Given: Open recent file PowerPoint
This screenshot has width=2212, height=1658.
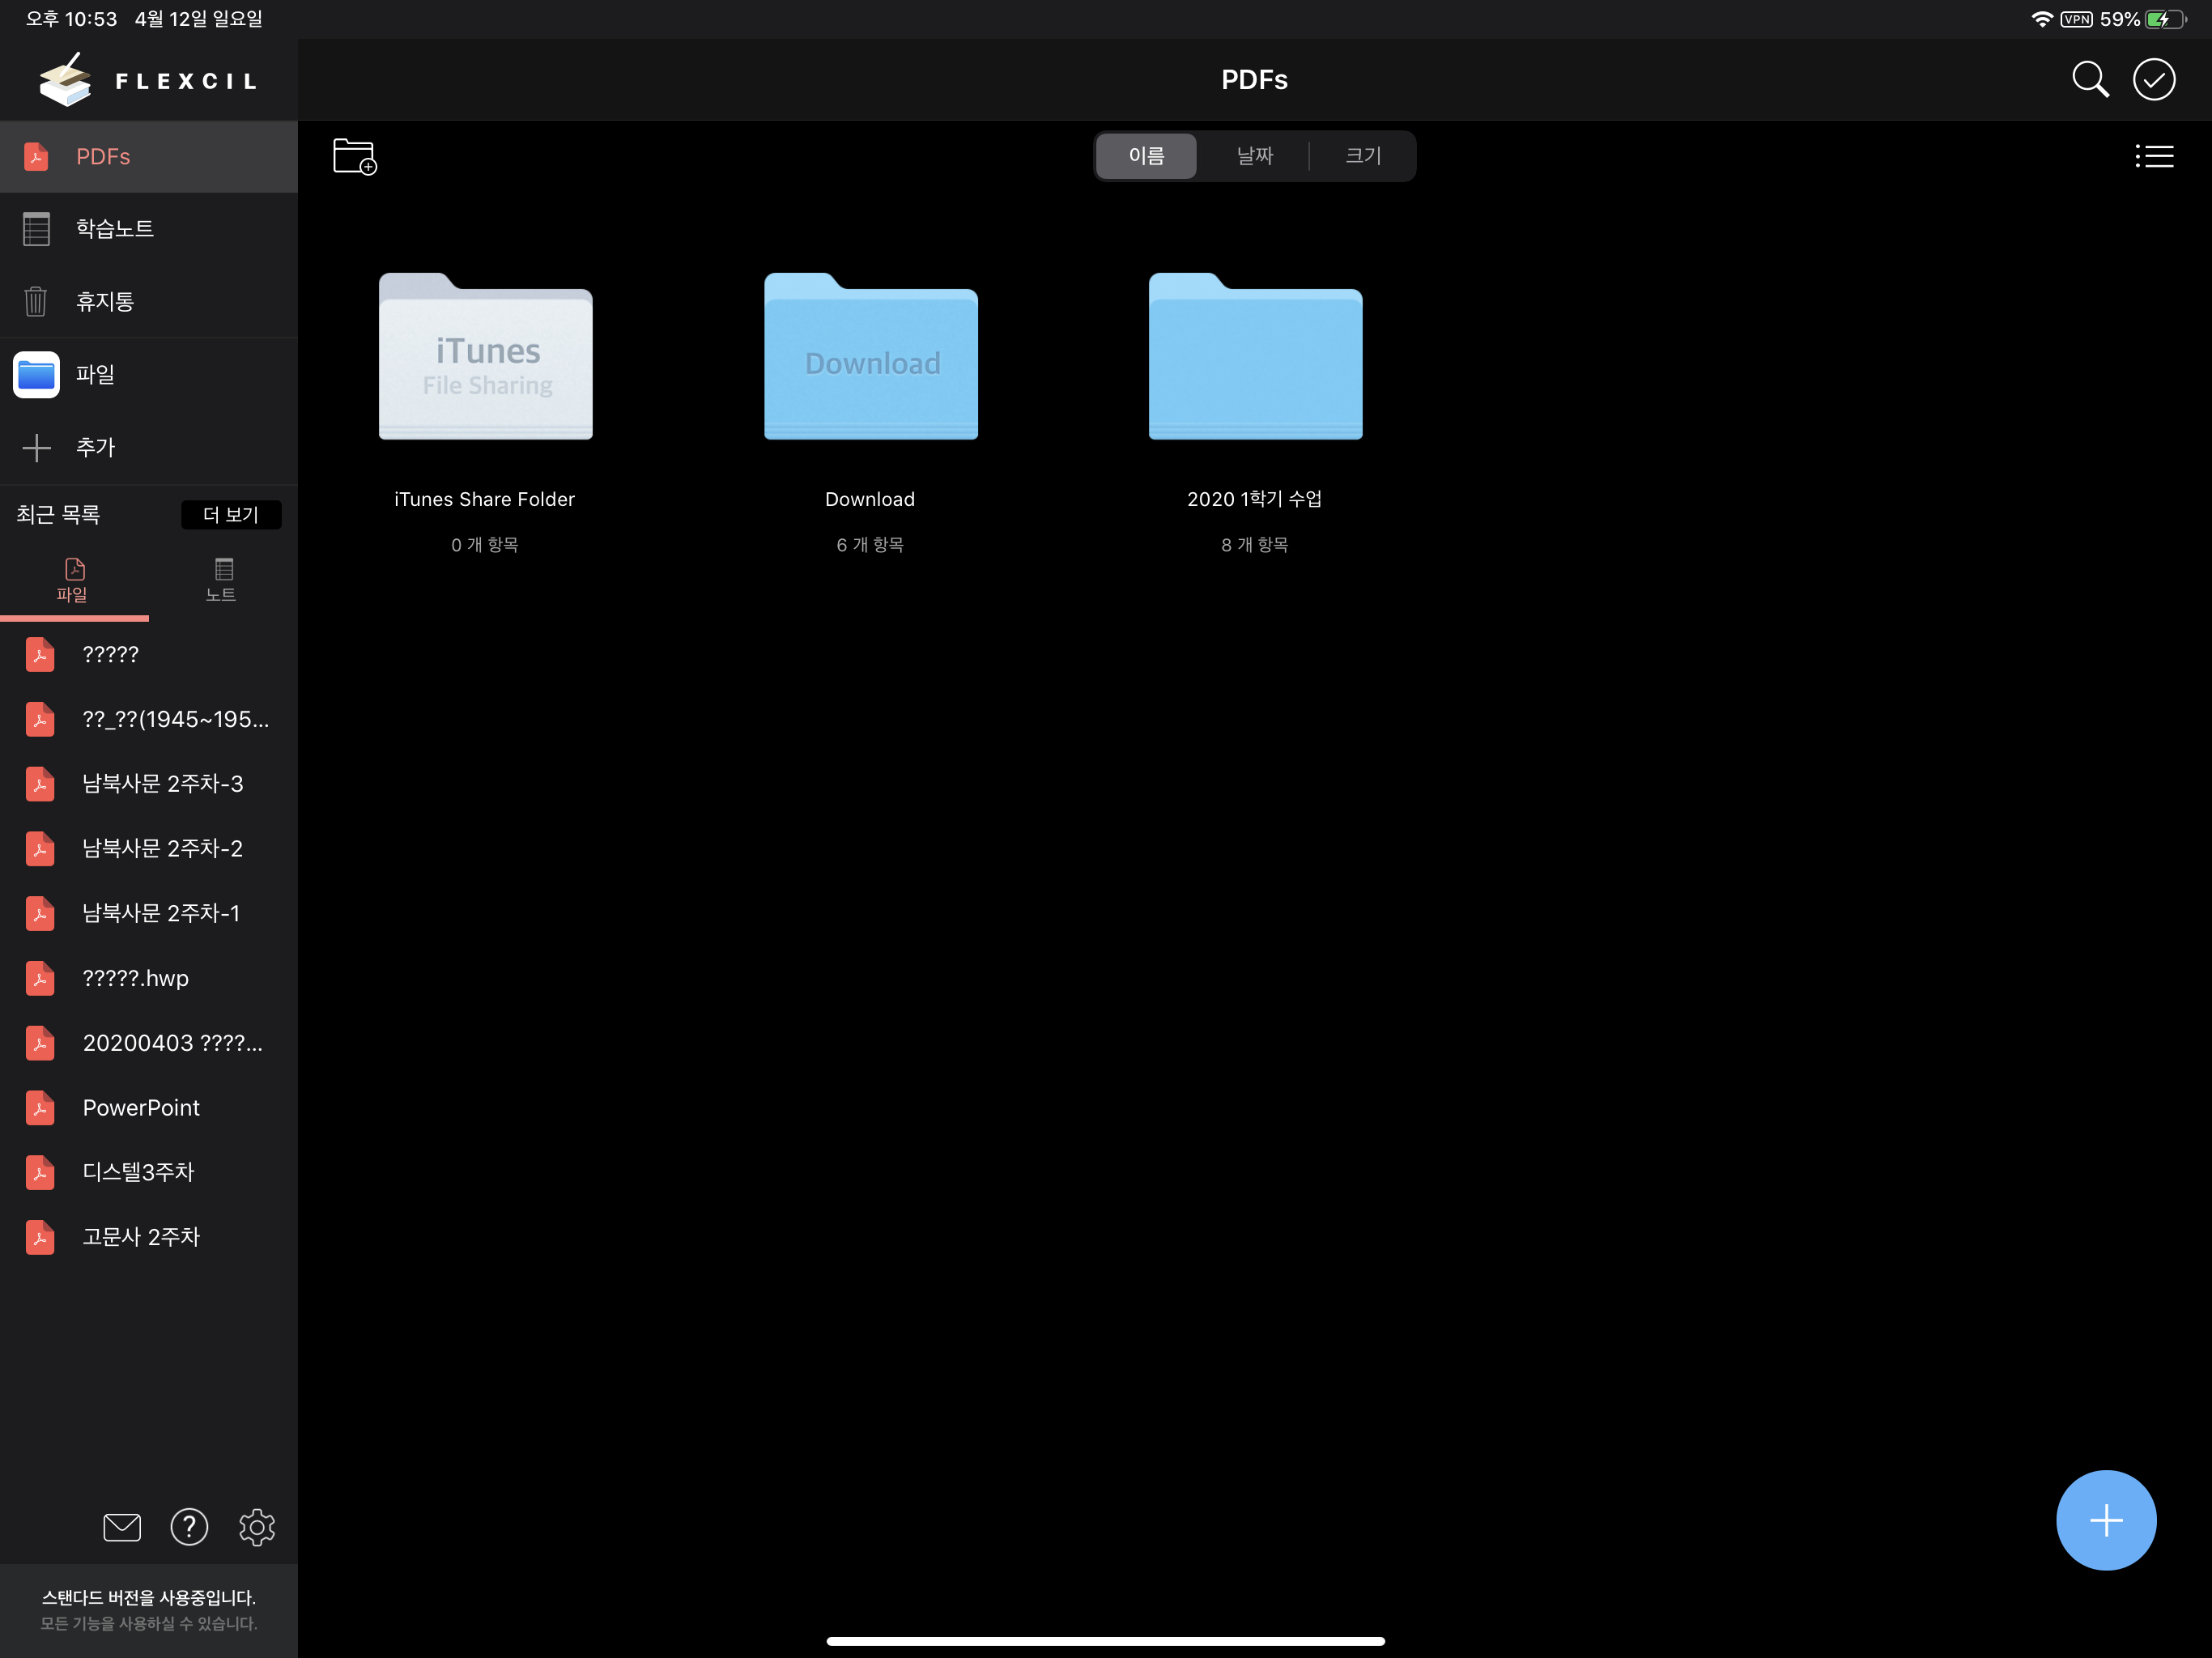Looking at the screenshot, I should (141, 1107).
